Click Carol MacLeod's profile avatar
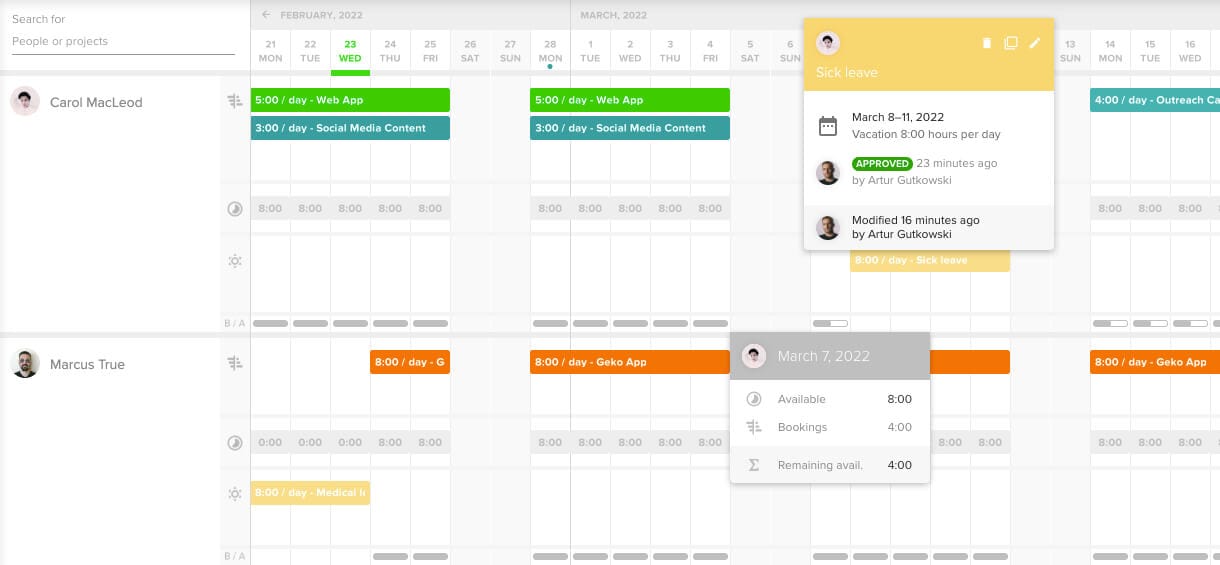Image resolution: width=1220 pixels, height=565 pixels. click(x=25, y=101)
